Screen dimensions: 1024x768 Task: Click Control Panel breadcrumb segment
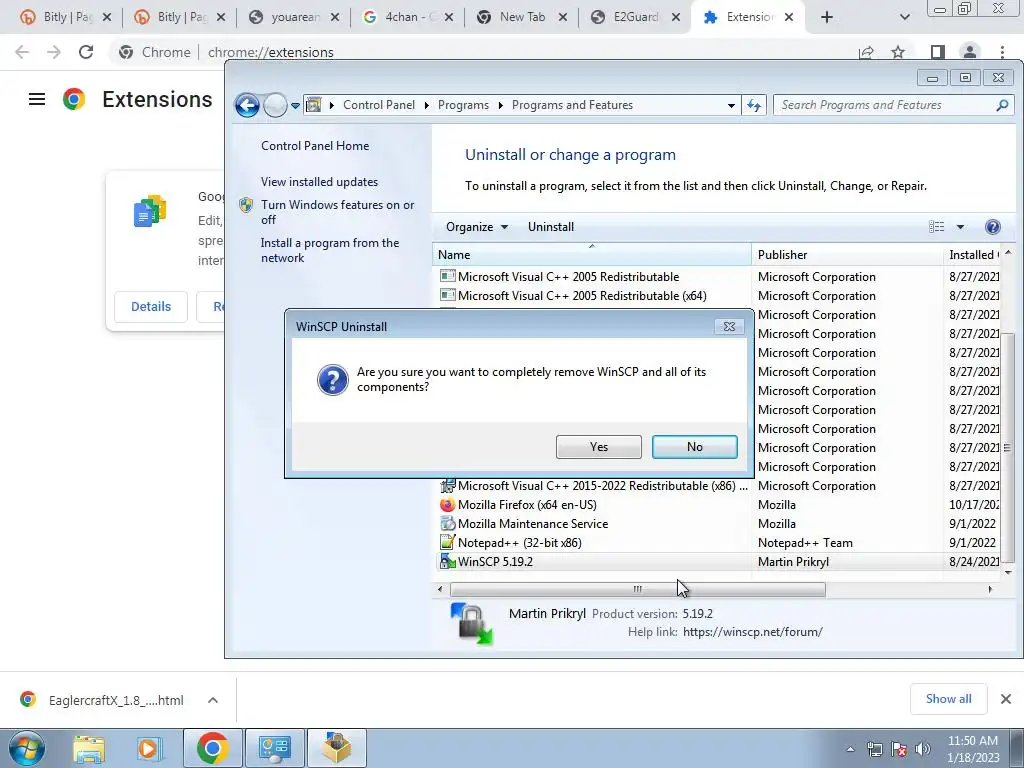379,105
